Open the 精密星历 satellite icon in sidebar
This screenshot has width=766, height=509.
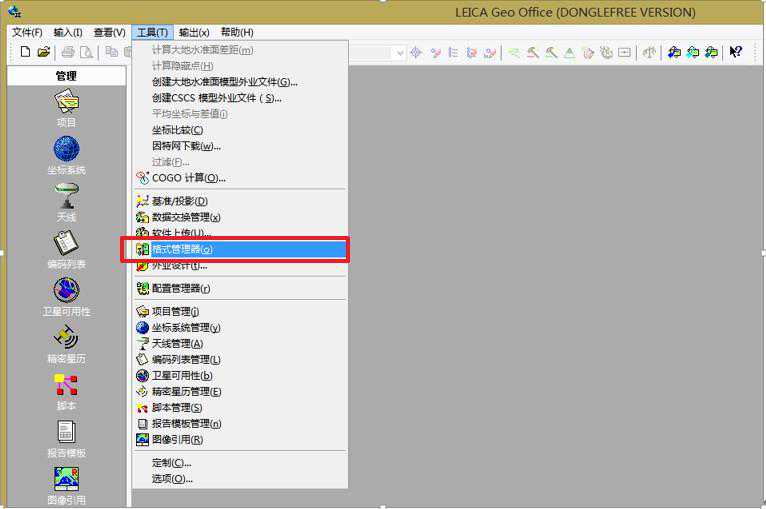[66, 337]
